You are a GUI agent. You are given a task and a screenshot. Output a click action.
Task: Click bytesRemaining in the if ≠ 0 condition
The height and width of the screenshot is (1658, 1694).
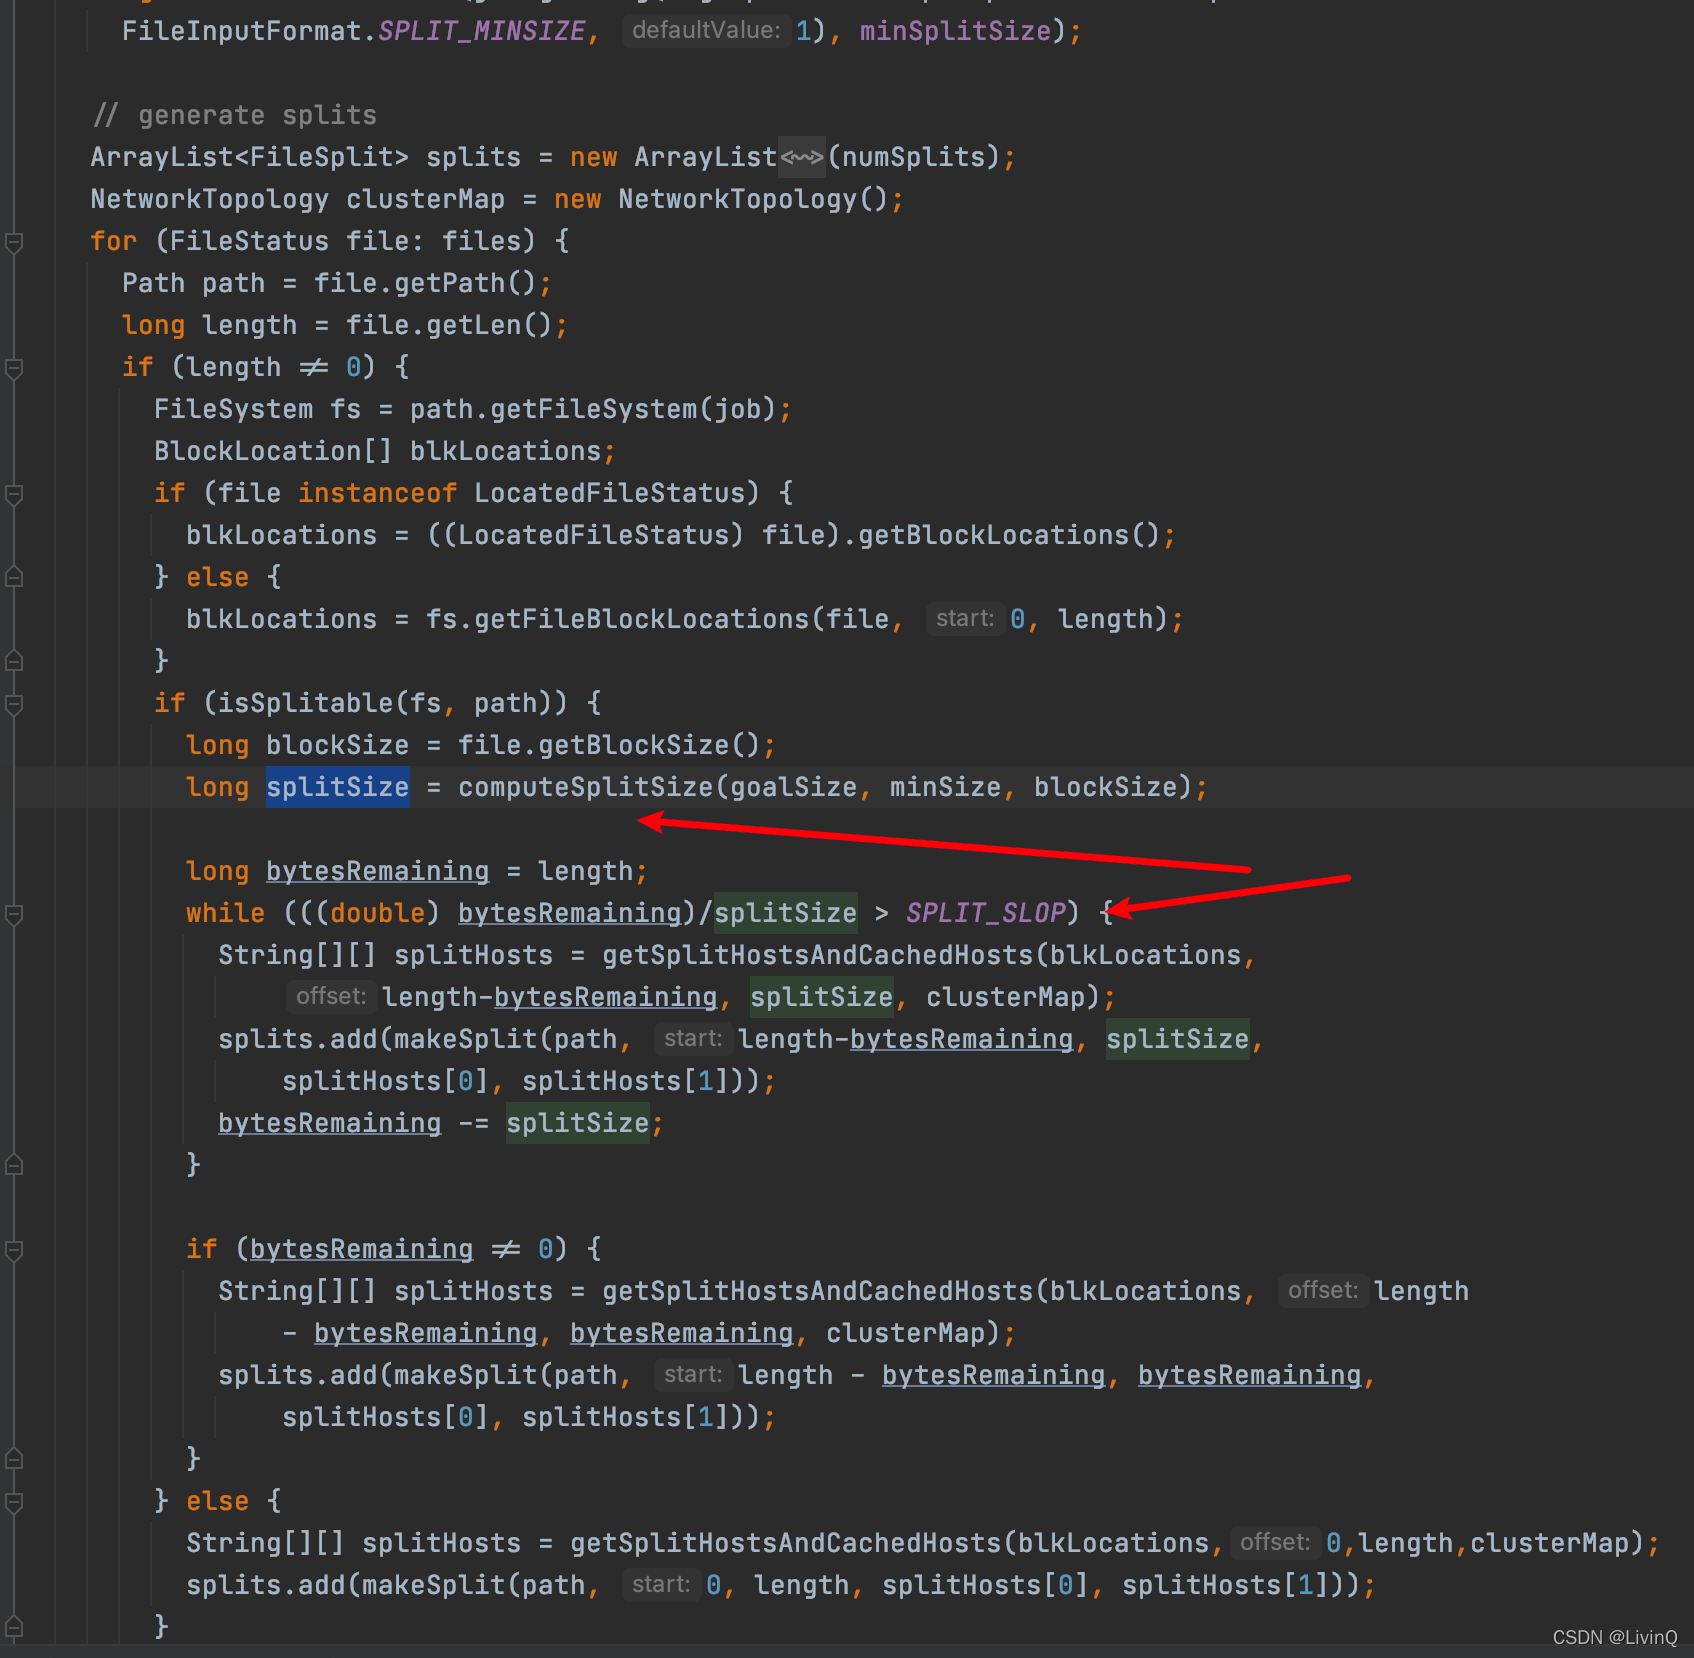(x=361, y=1249)
